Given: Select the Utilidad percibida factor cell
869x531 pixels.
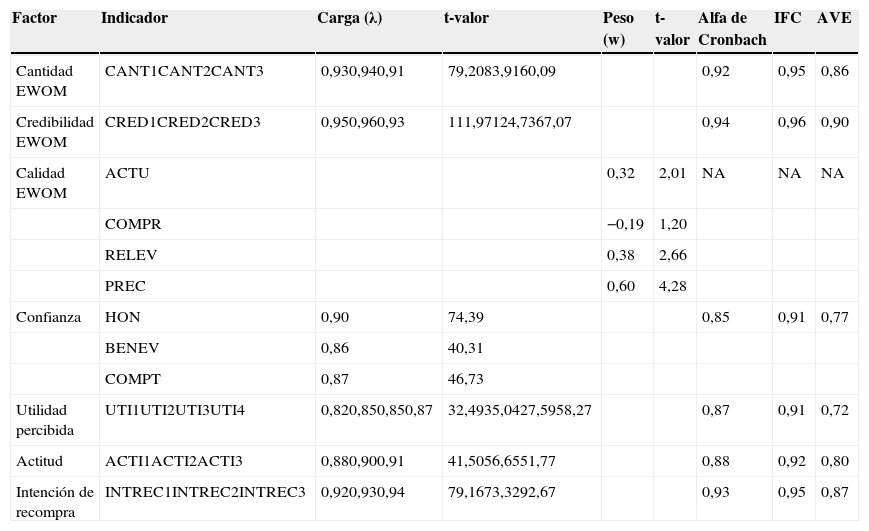Looking at the screenshot, I should [44, 420].
